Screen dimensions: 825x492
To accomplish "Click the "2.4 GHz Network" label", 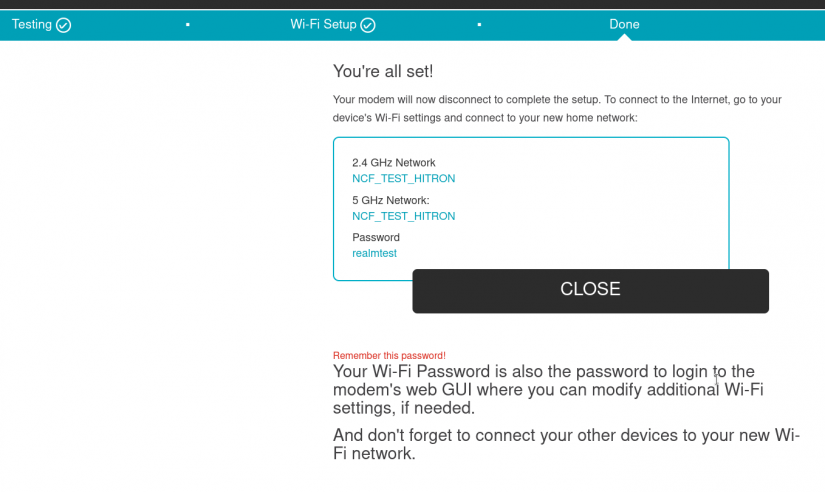I will [394, 162].
